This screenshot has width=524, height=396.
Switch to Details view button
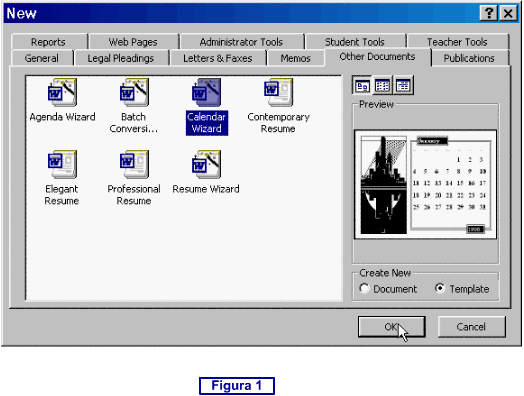(x=403, y=86)
